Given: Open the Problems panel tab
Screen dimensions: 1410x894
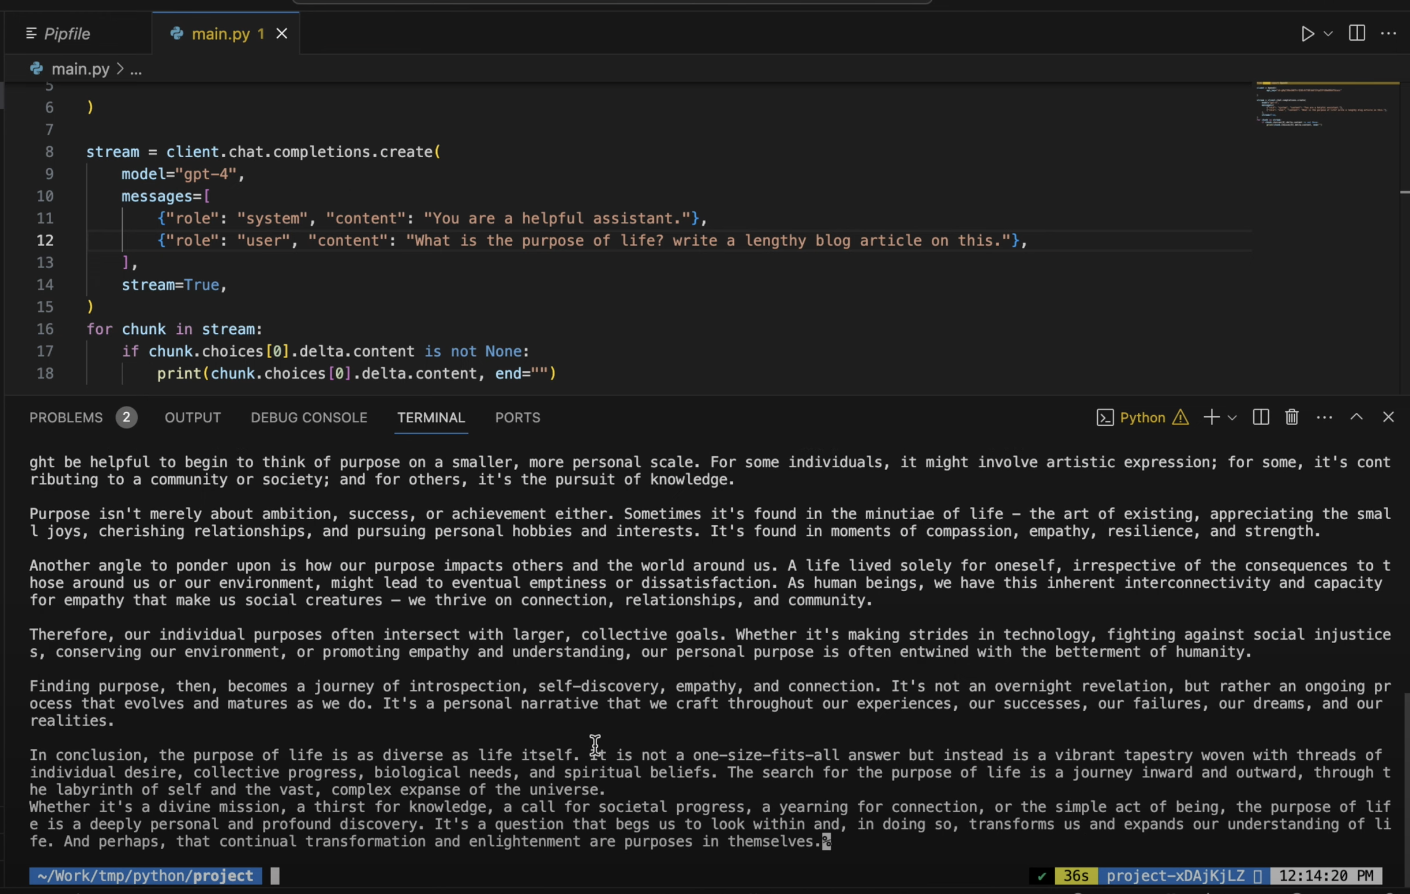Looking at the screenshot, I should pos(66,418).
